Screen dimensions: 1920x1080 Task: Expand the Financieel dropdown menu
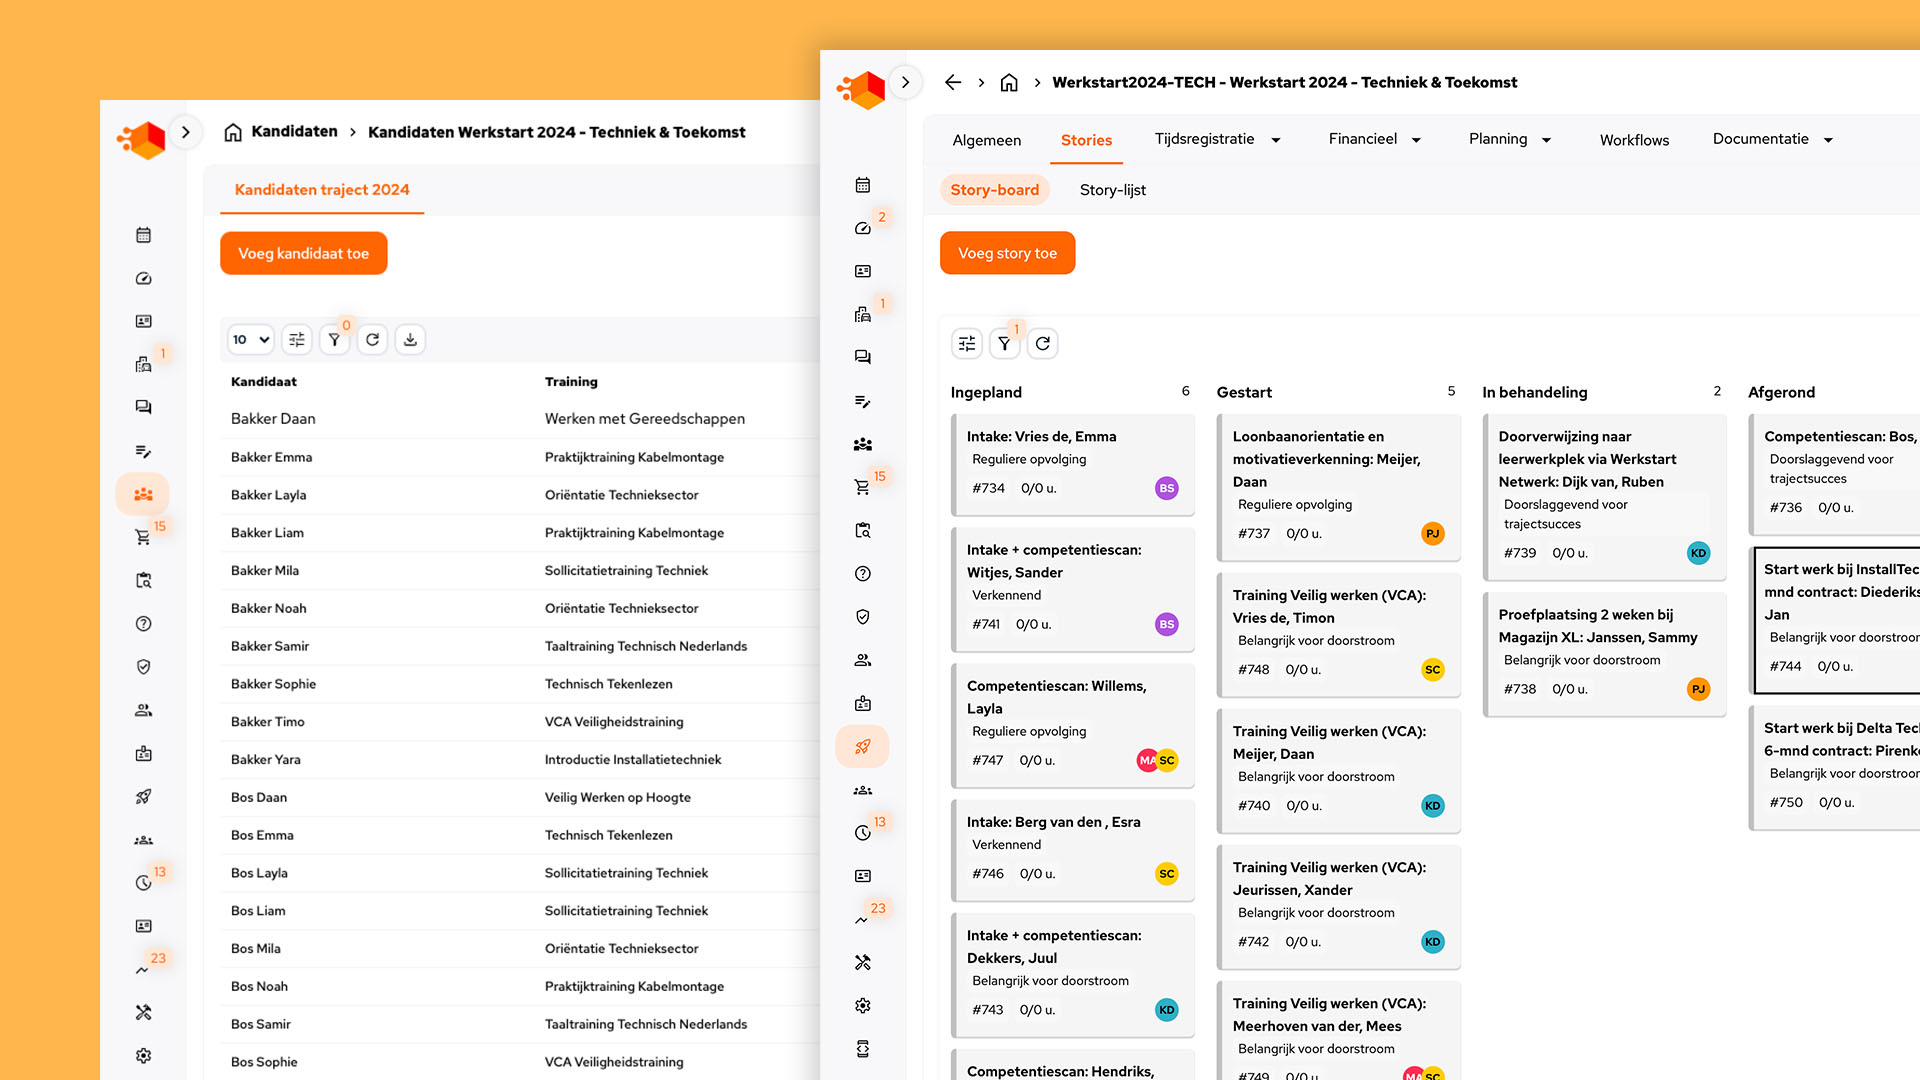[x=1374, y=140]
